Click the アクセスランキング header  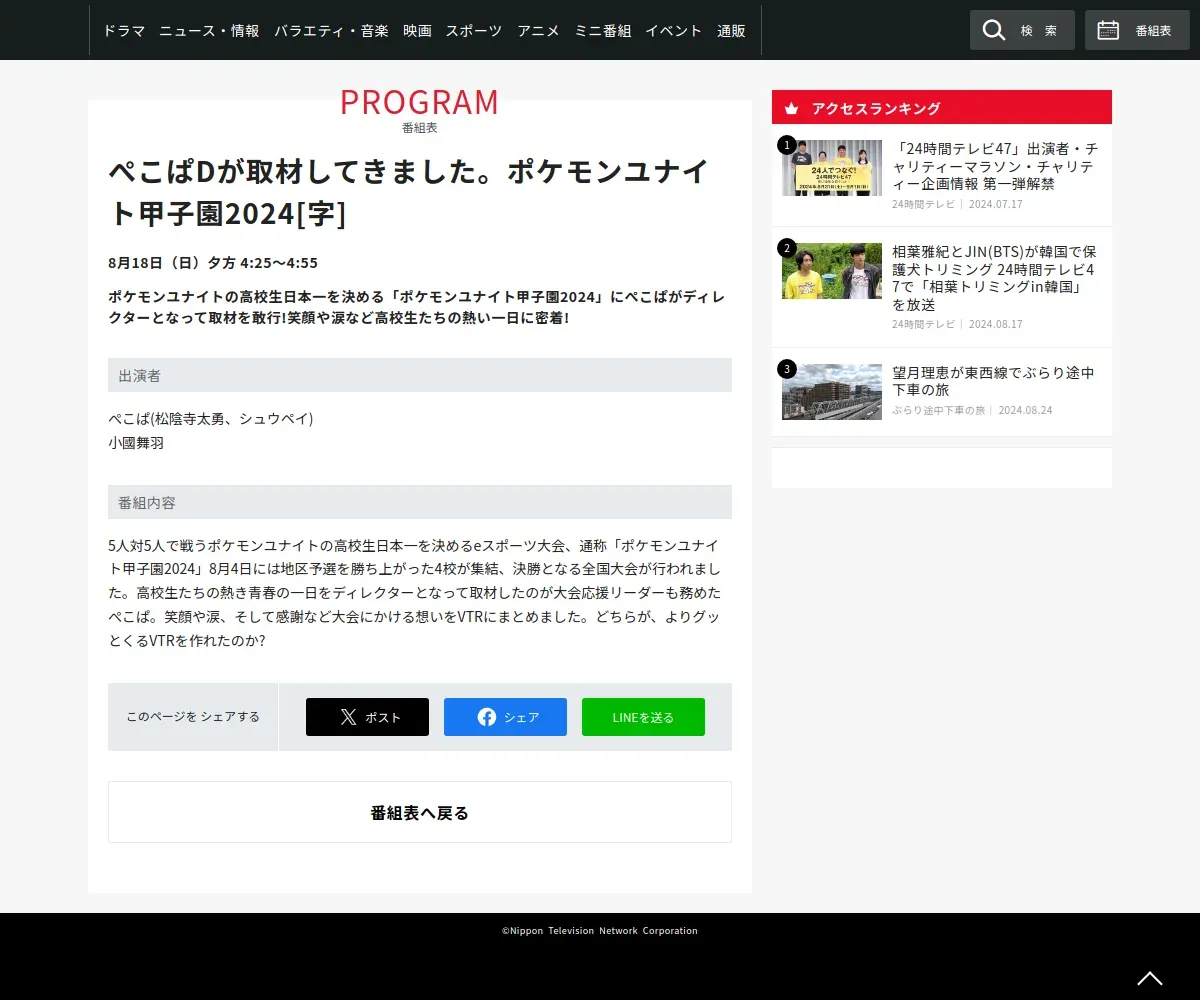tap(942, 108)
